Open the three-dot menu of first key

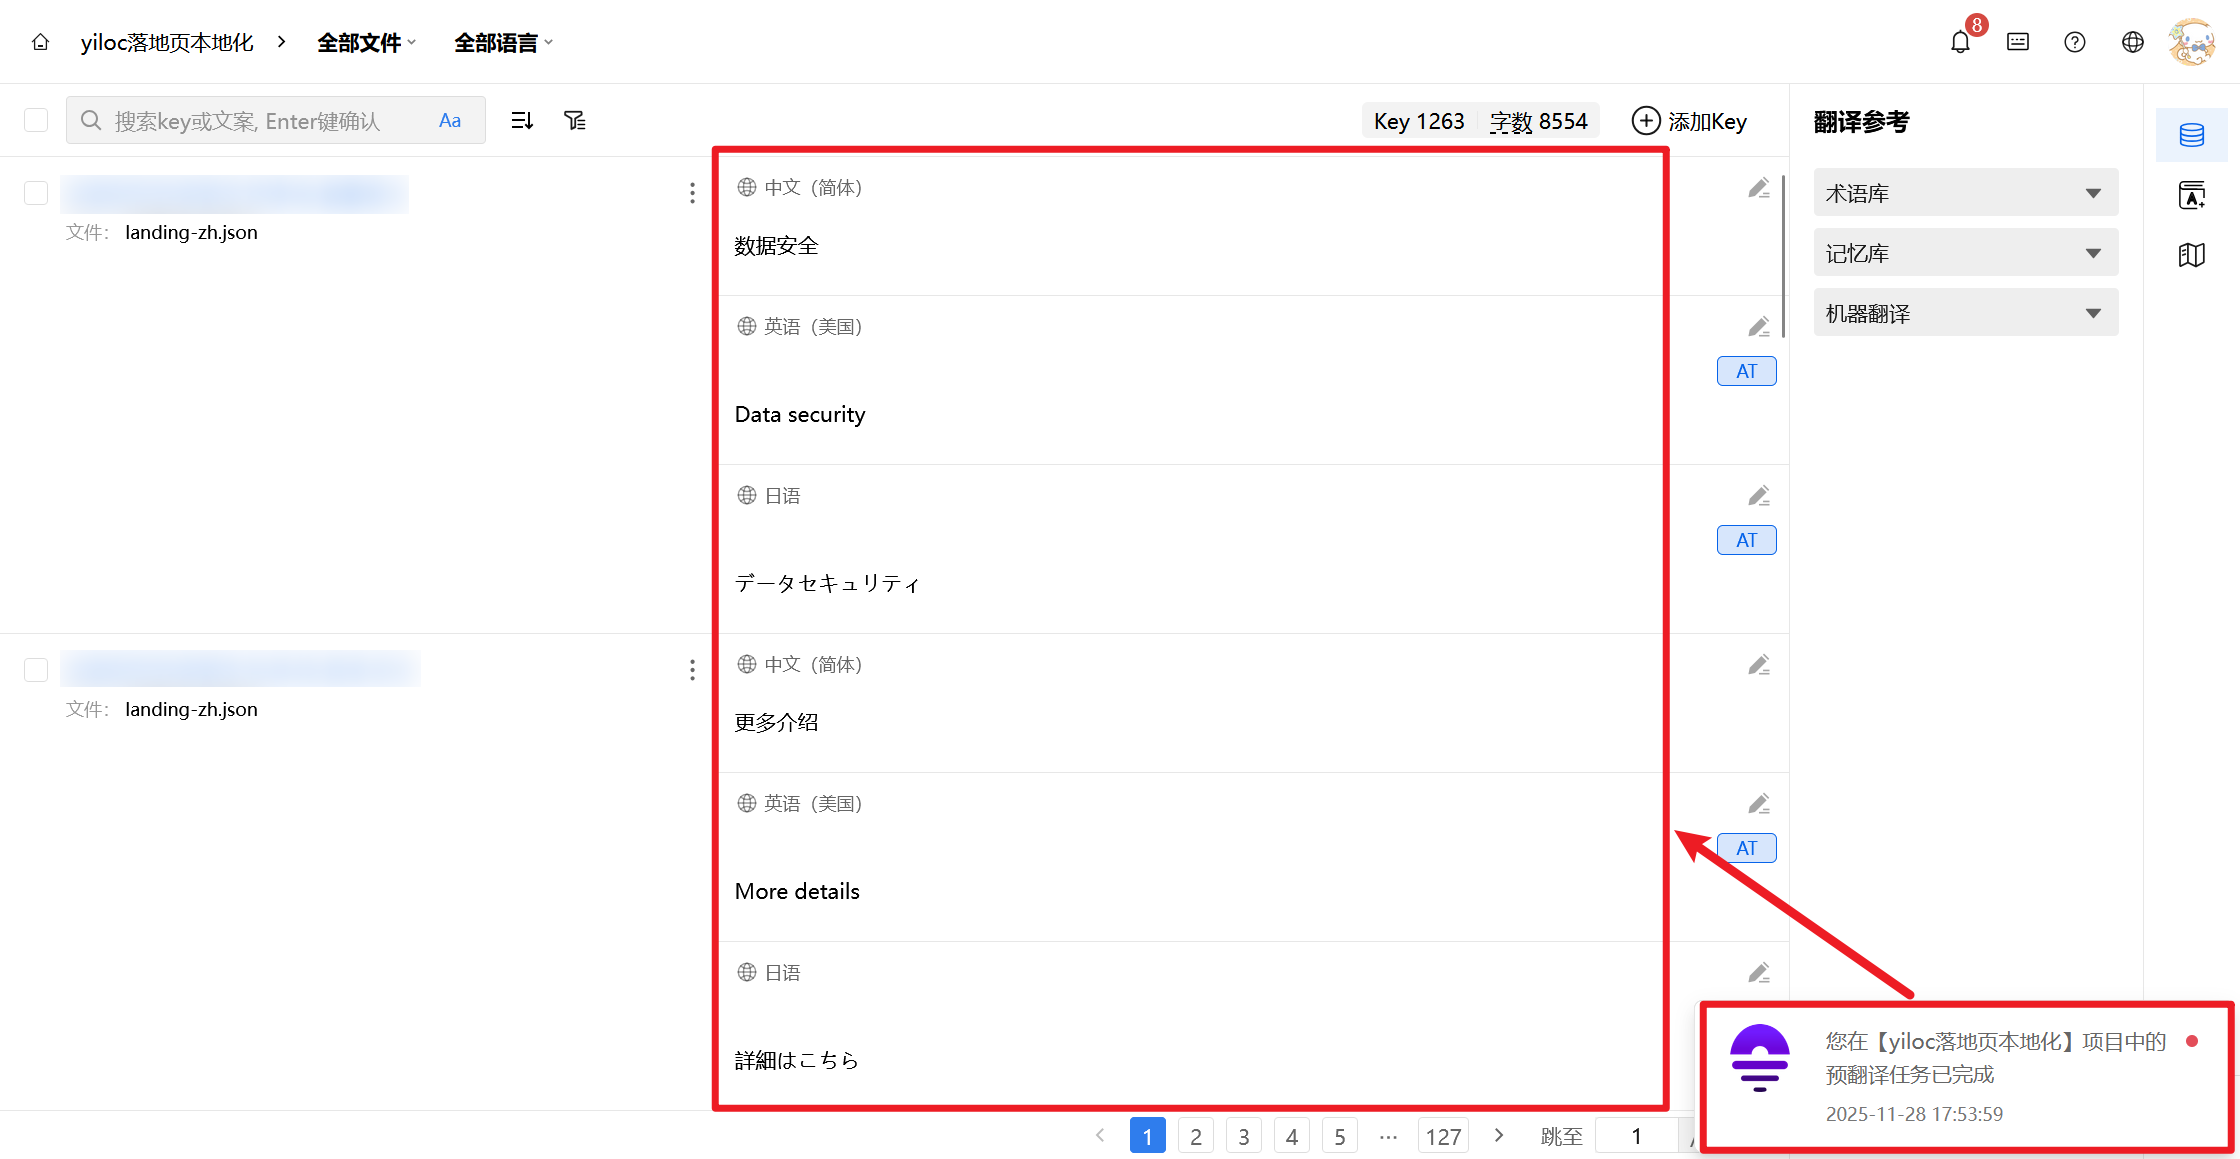click(692, 193)
